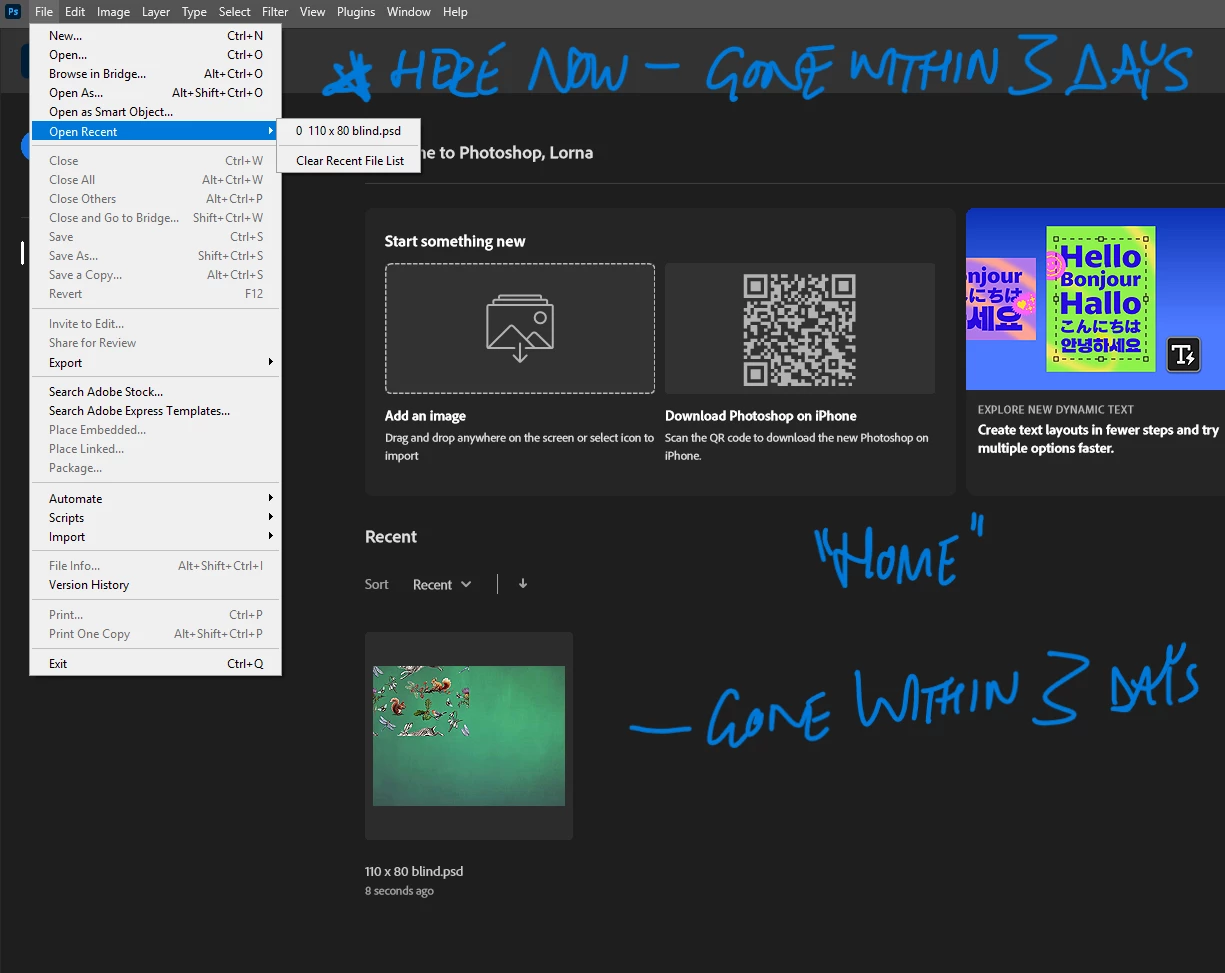The height and width of the screenshot is (973, 1225).
Task: Choose Version History in File menu
Action: coord(156,585)
